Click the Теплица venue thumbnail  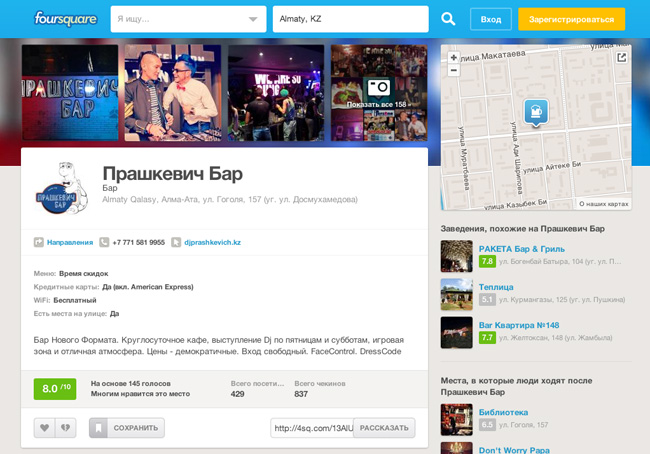coord(456,294)
